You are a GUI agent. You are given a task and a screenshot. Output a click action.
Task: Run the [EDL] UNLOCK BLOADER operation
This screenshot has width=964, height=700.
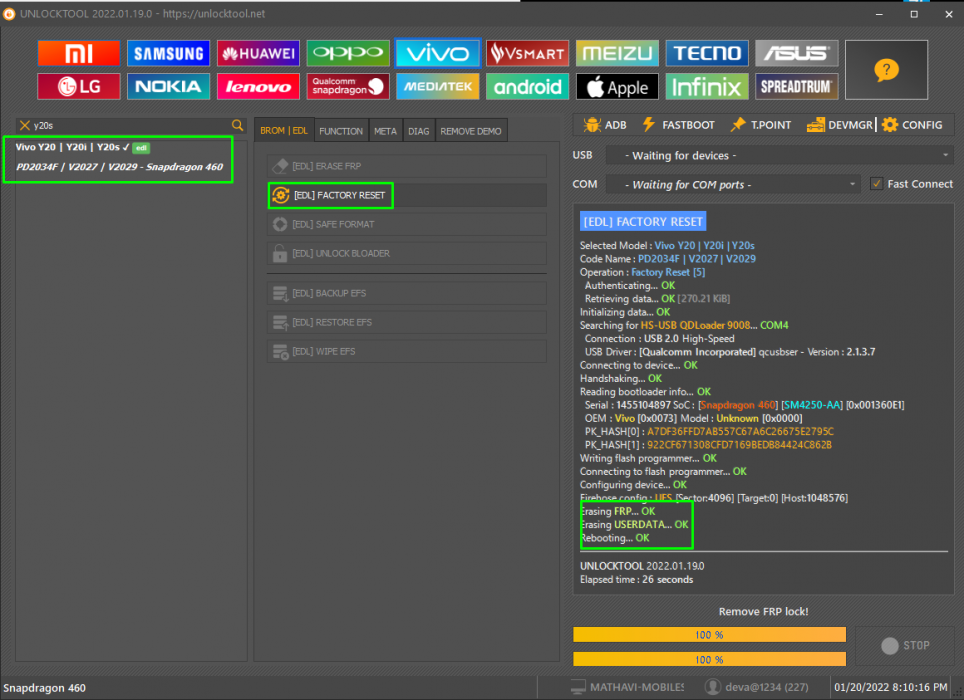point(407,253)
